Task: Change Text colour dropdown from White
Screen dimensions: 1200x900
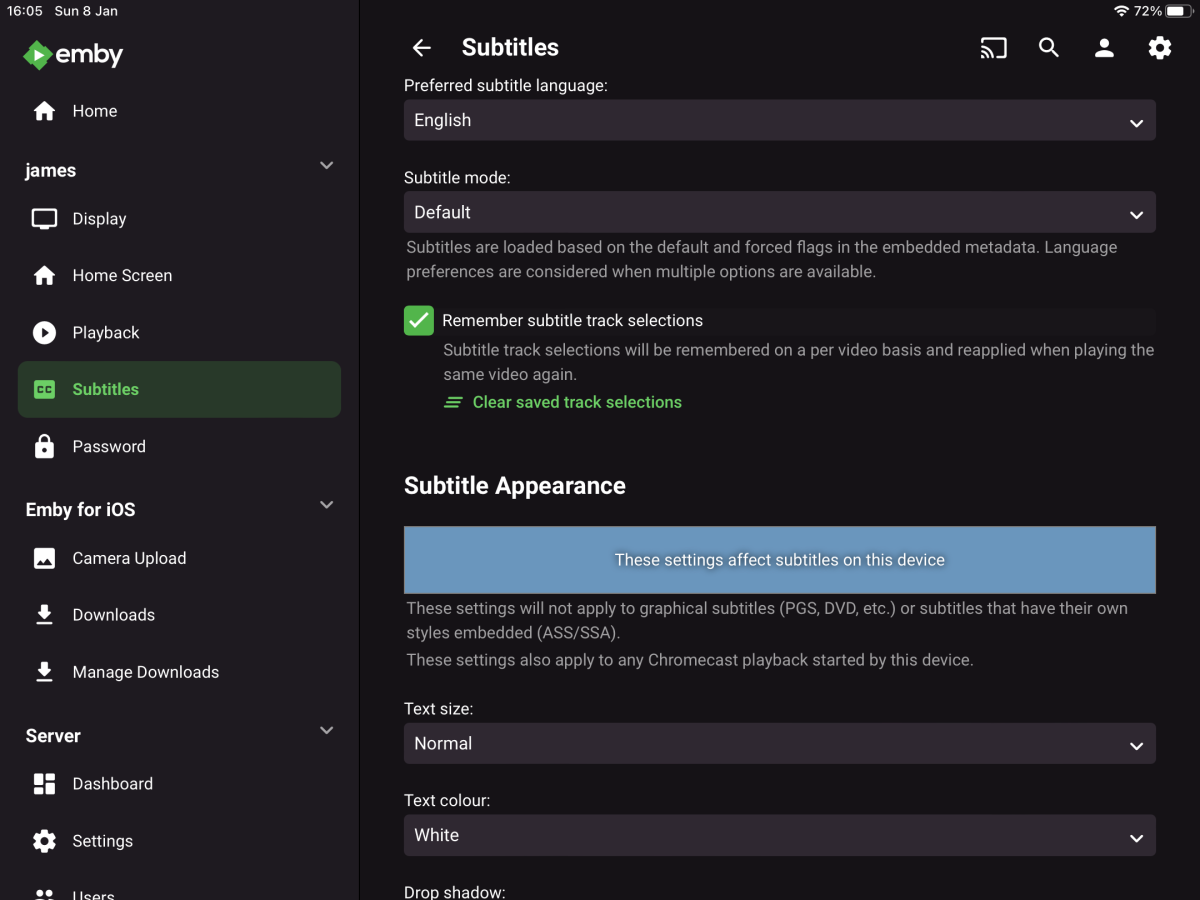Action: coord(779,836)
